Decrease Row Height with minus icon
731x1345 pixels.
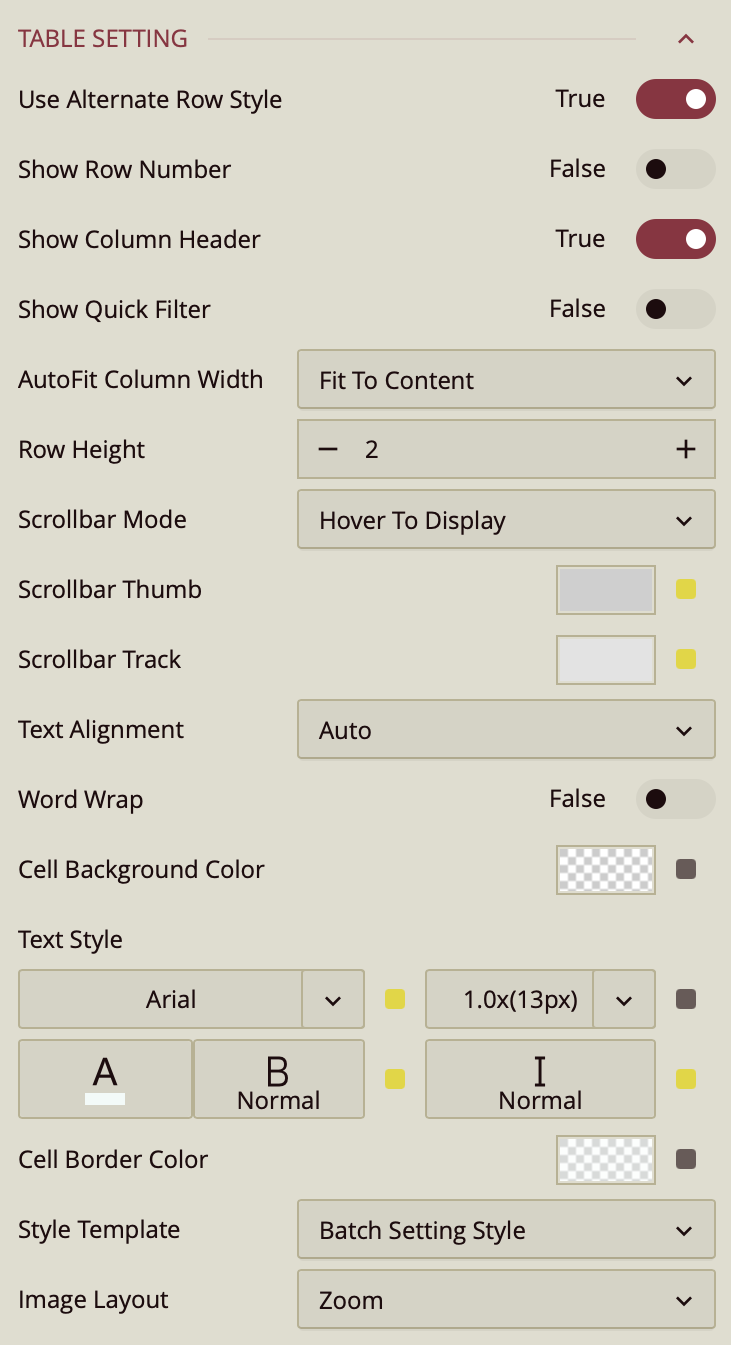click(328, 450)
